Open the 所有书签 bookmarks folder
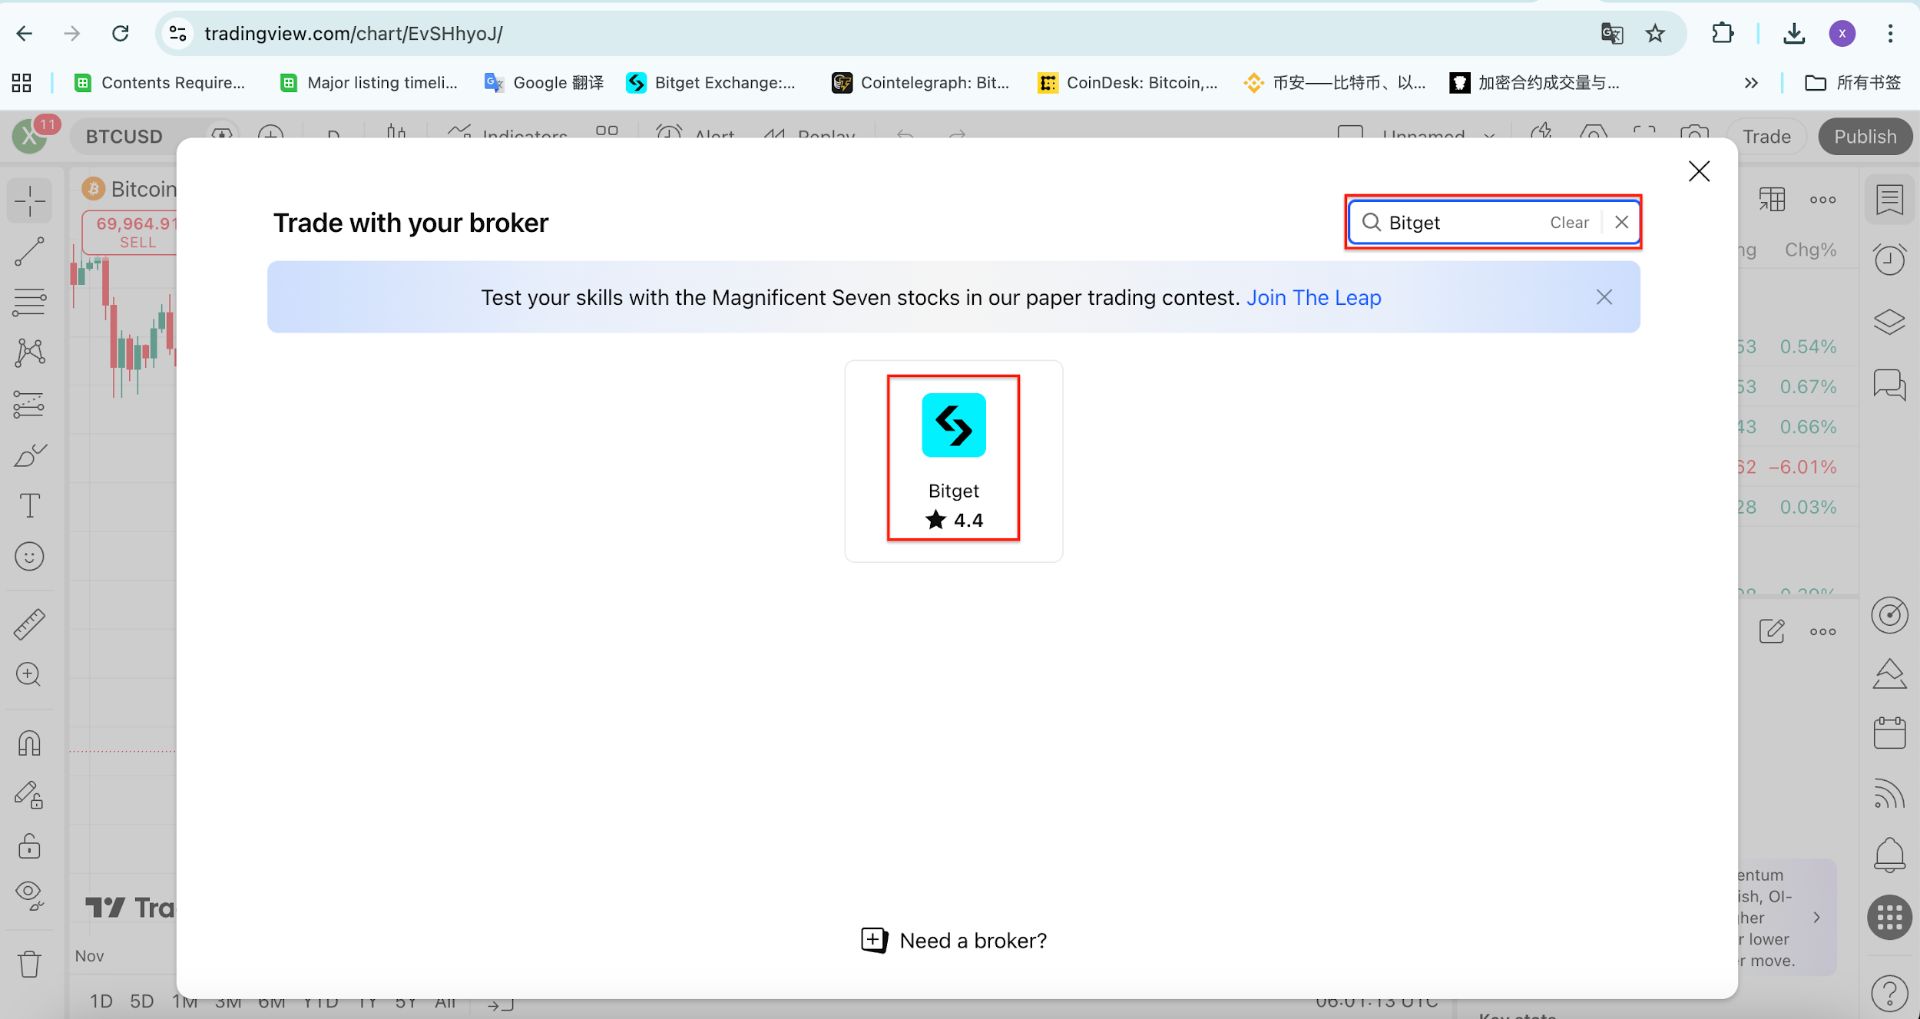This screenshot has width=1920, height=1019. pos(1853,82)
